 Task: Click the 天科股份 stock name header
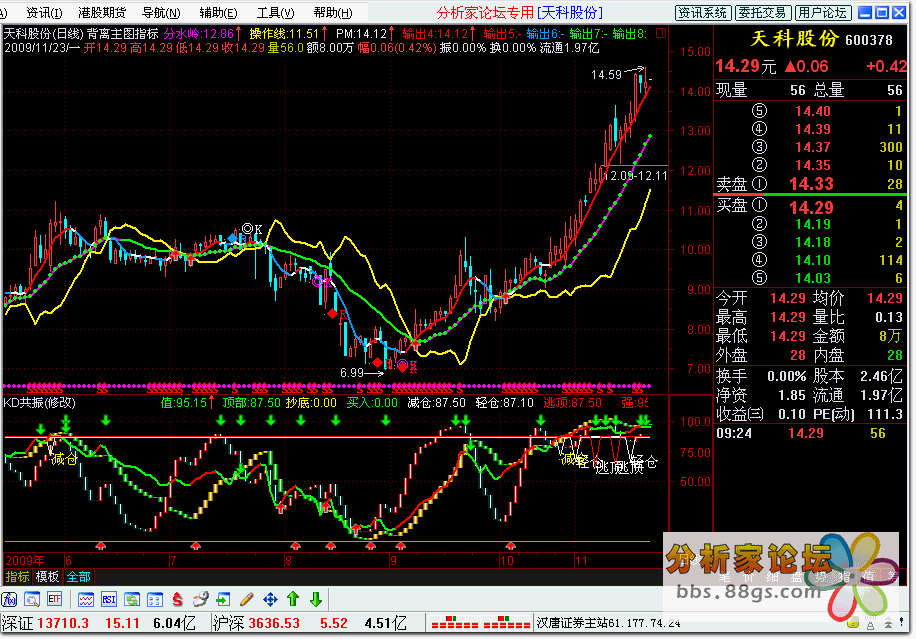pos(794,39)
